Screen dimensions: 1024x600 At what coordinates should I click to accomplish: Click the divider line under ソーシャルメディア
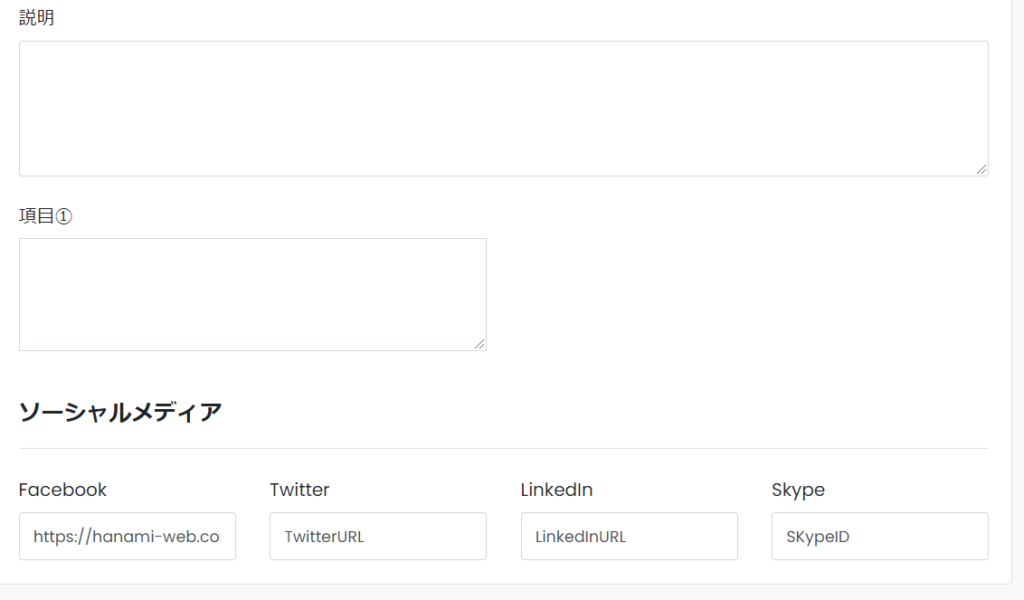tap(504, 449)
